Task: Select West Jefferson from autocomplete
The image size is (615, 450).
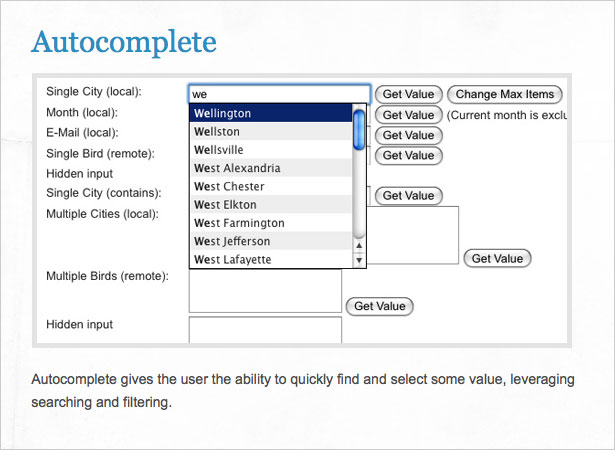Action: (x=271, y=241)
